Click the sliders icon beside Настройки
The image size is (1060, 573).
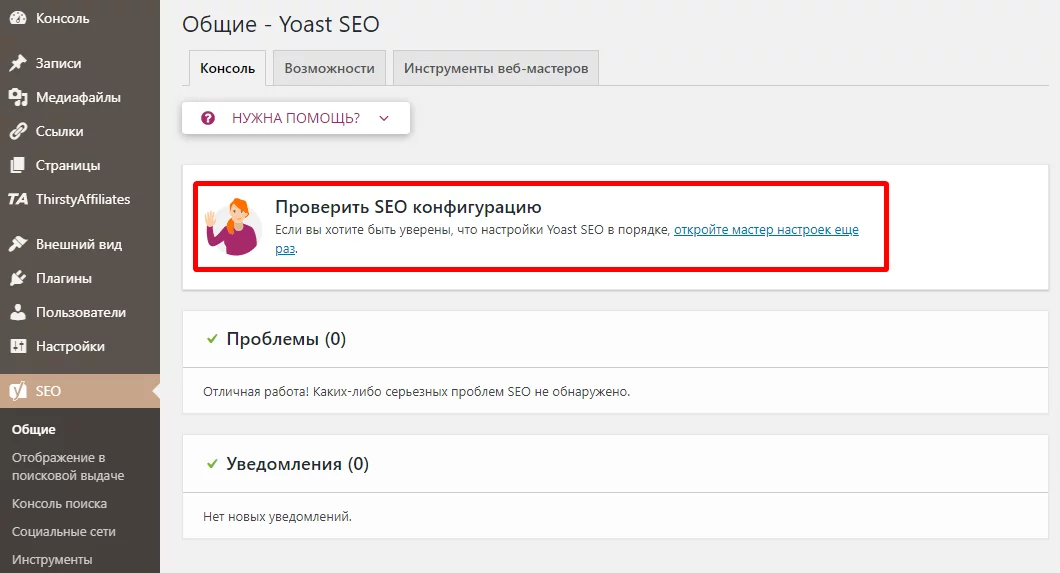tap(18, 346)
